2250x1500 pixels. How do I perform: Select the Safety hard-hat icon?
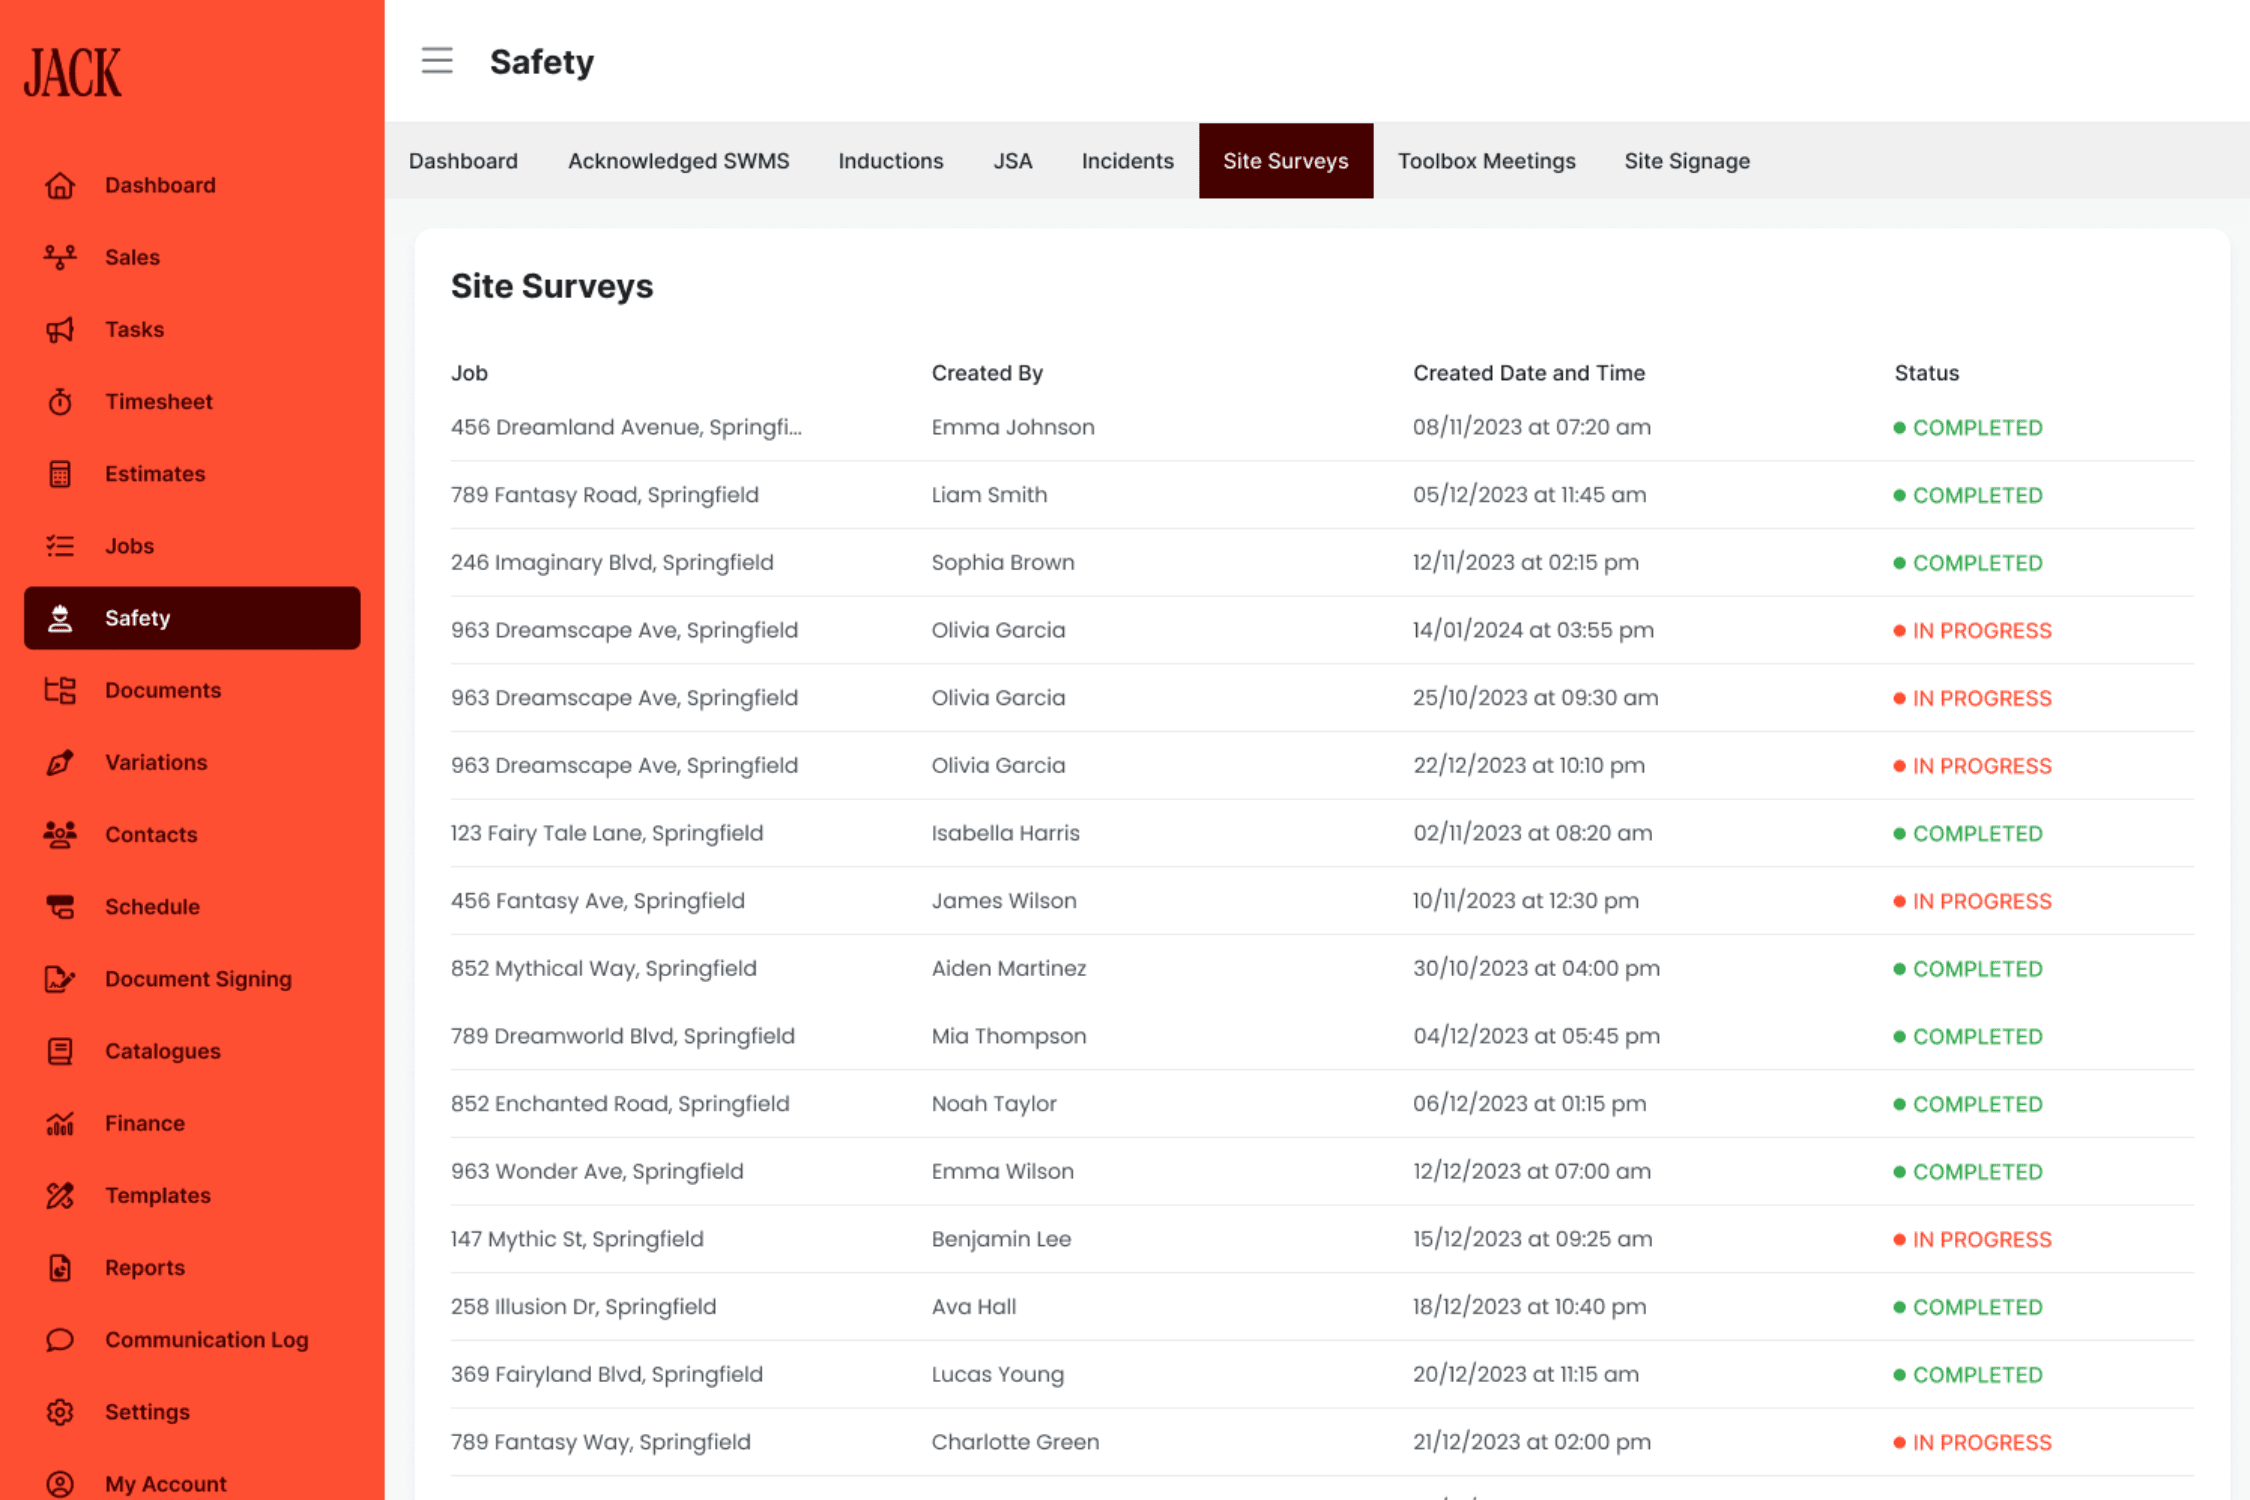coord(60,618)
